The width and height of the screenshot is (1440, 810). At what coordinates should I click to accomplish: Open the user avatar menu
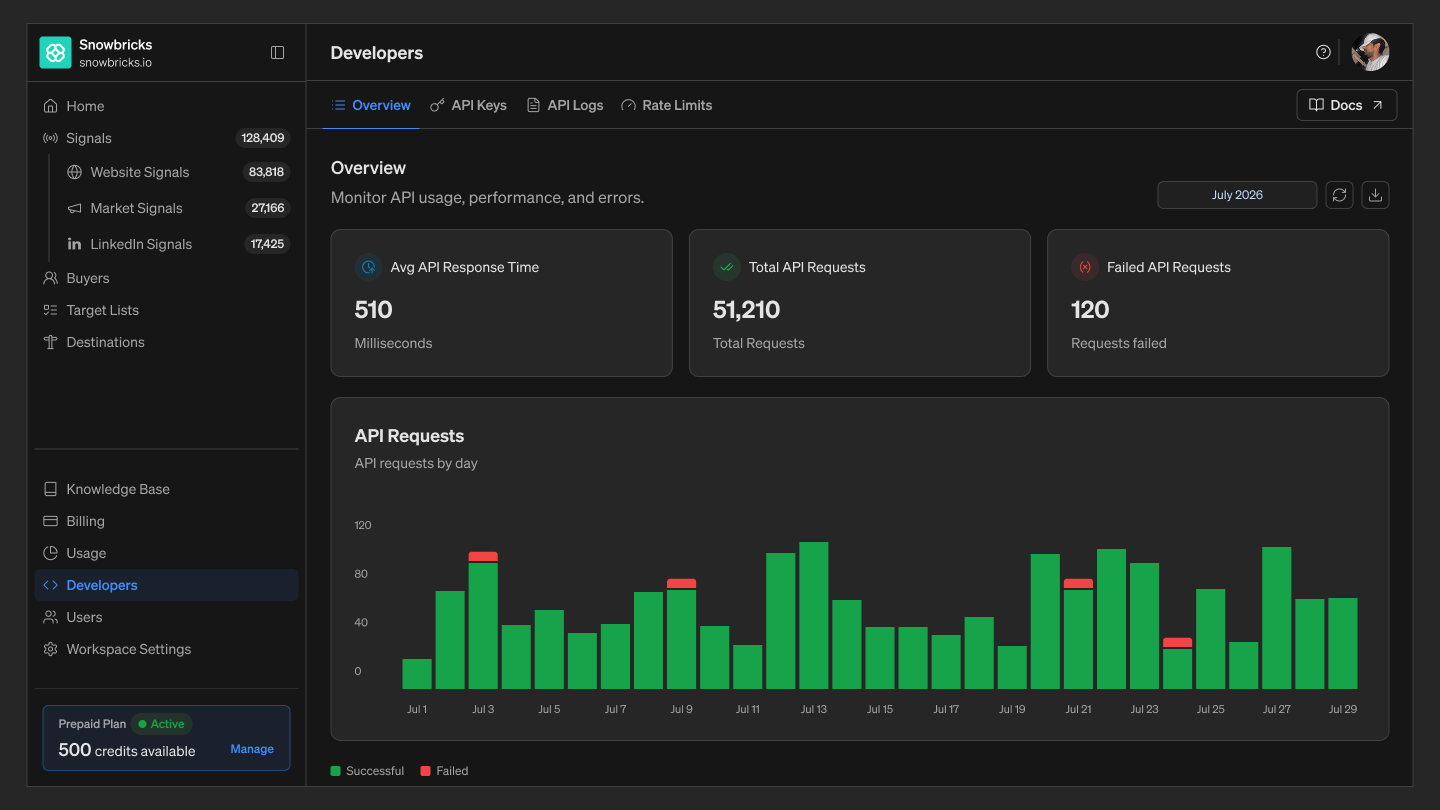click(x=1370, y=52)
